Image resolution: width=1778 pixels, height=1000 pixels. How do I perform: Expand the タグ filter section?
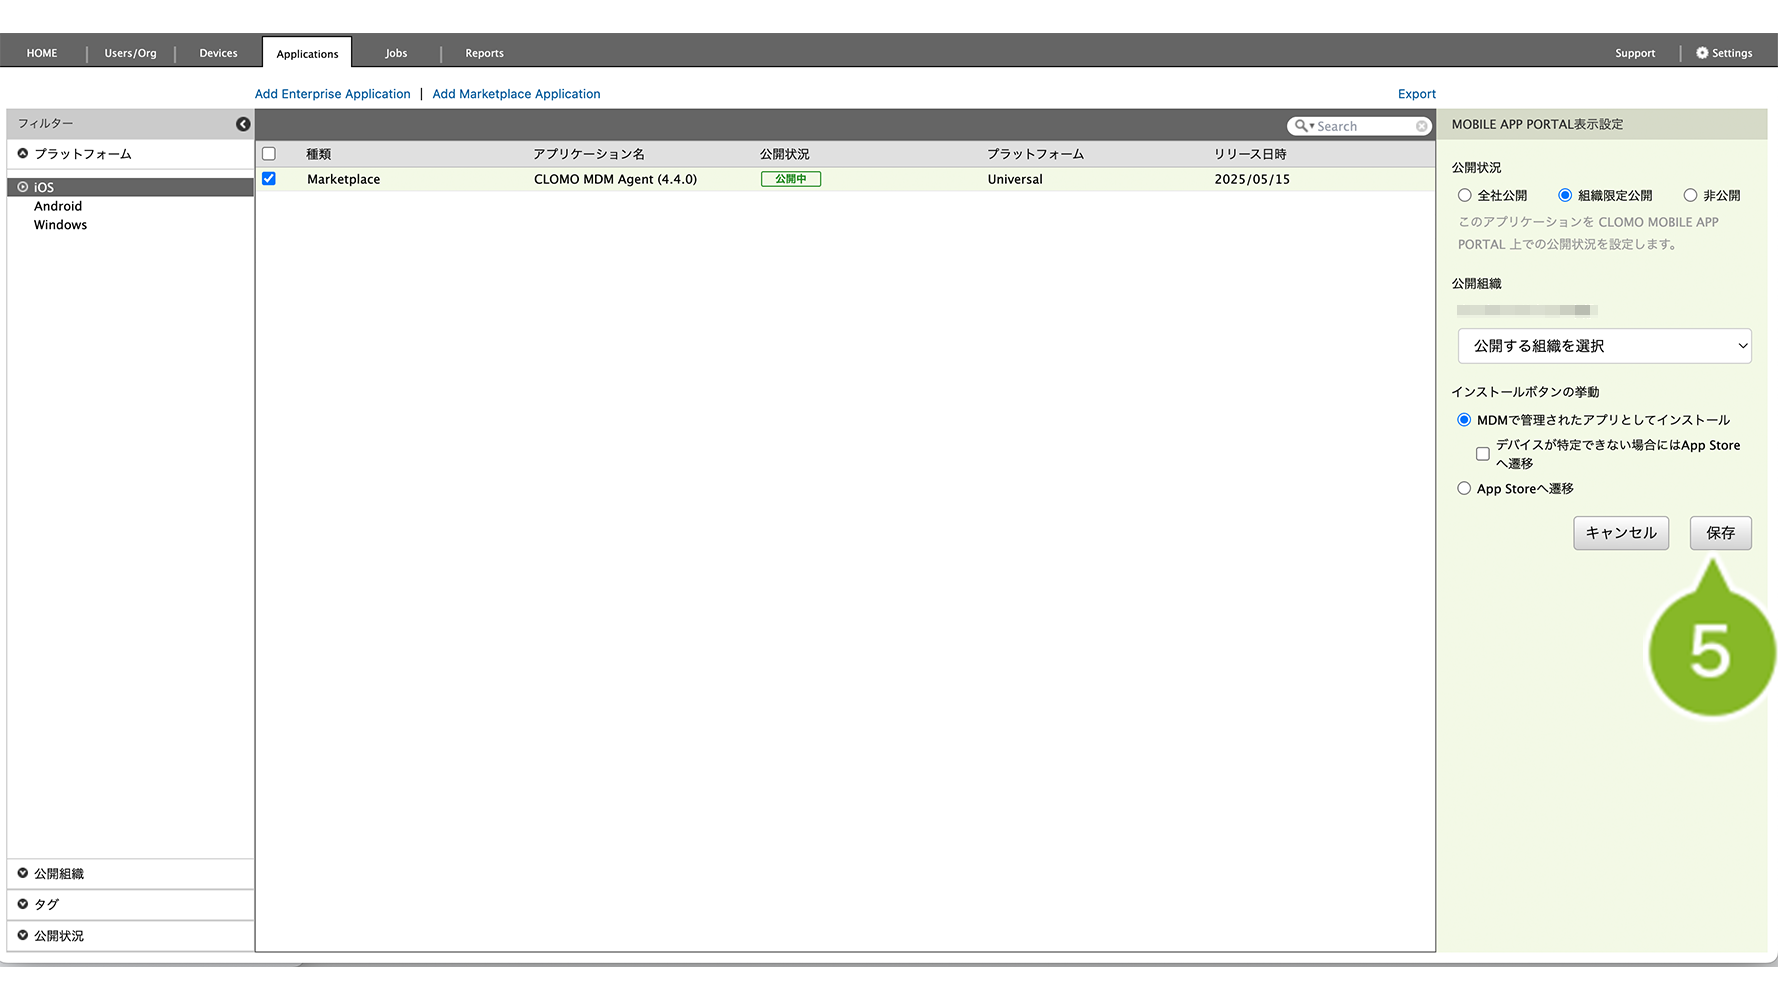[46, 904]
